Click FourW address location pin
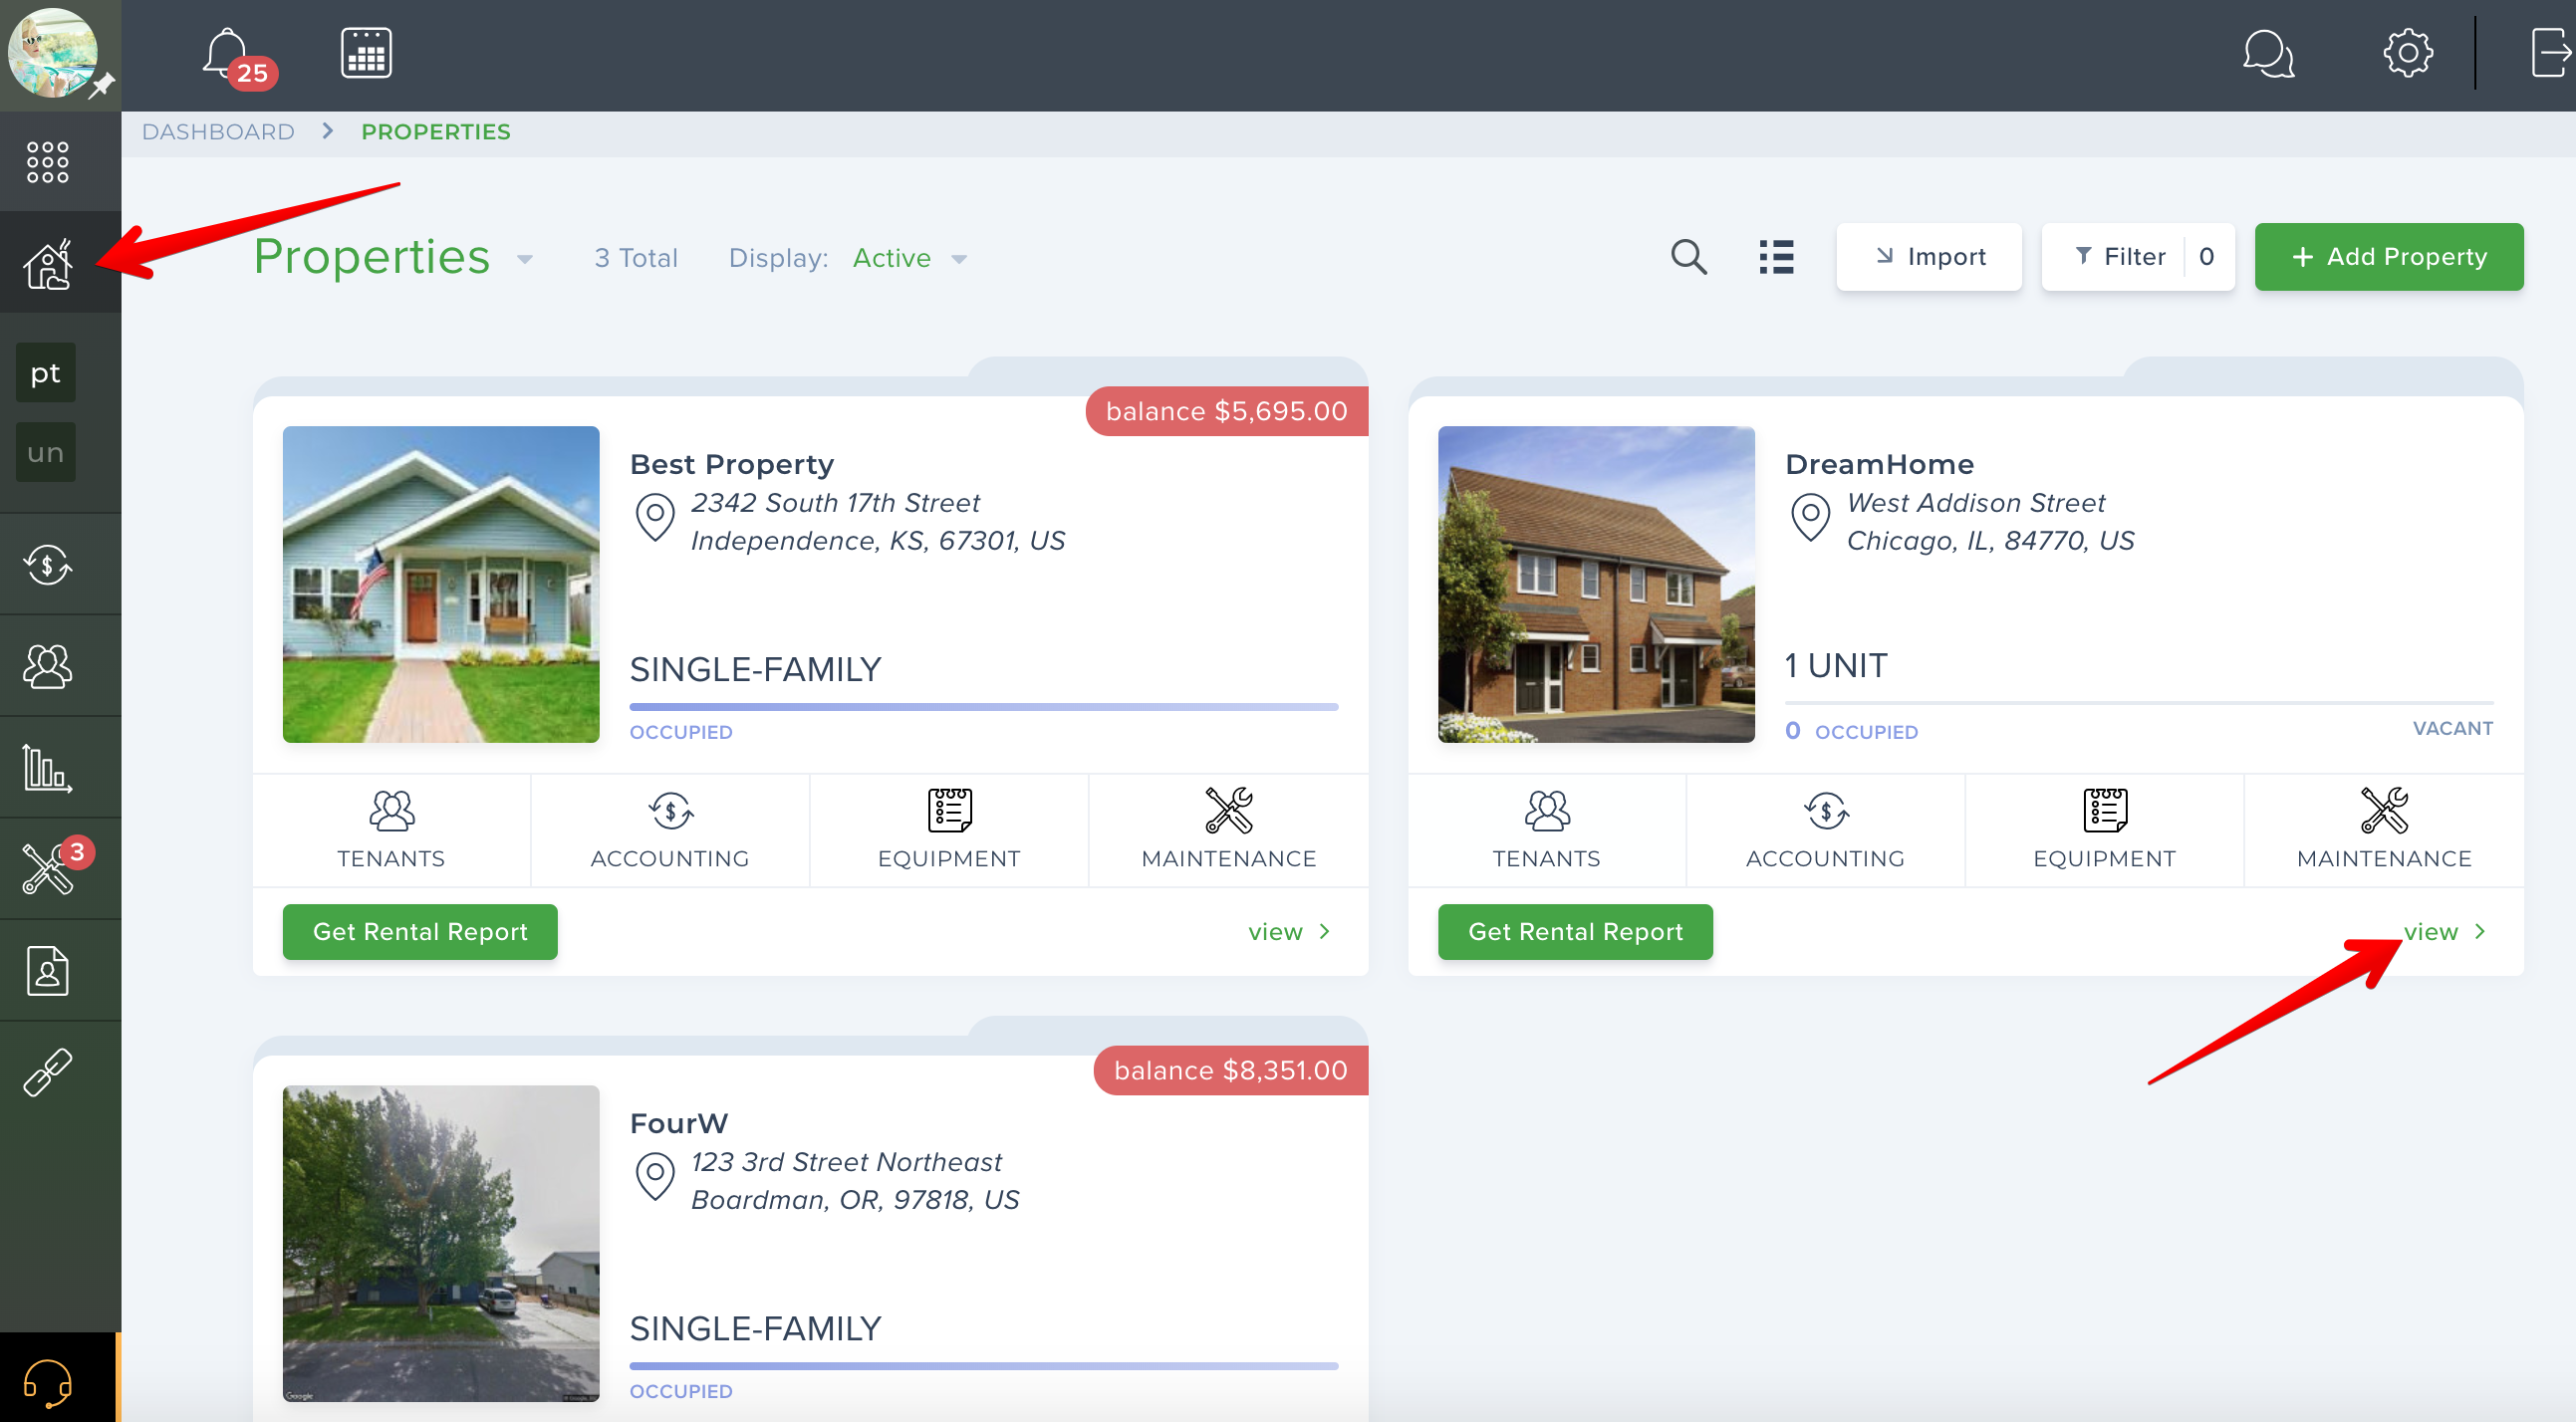Screen dimensions: 2576x1422 (655, 1177)
